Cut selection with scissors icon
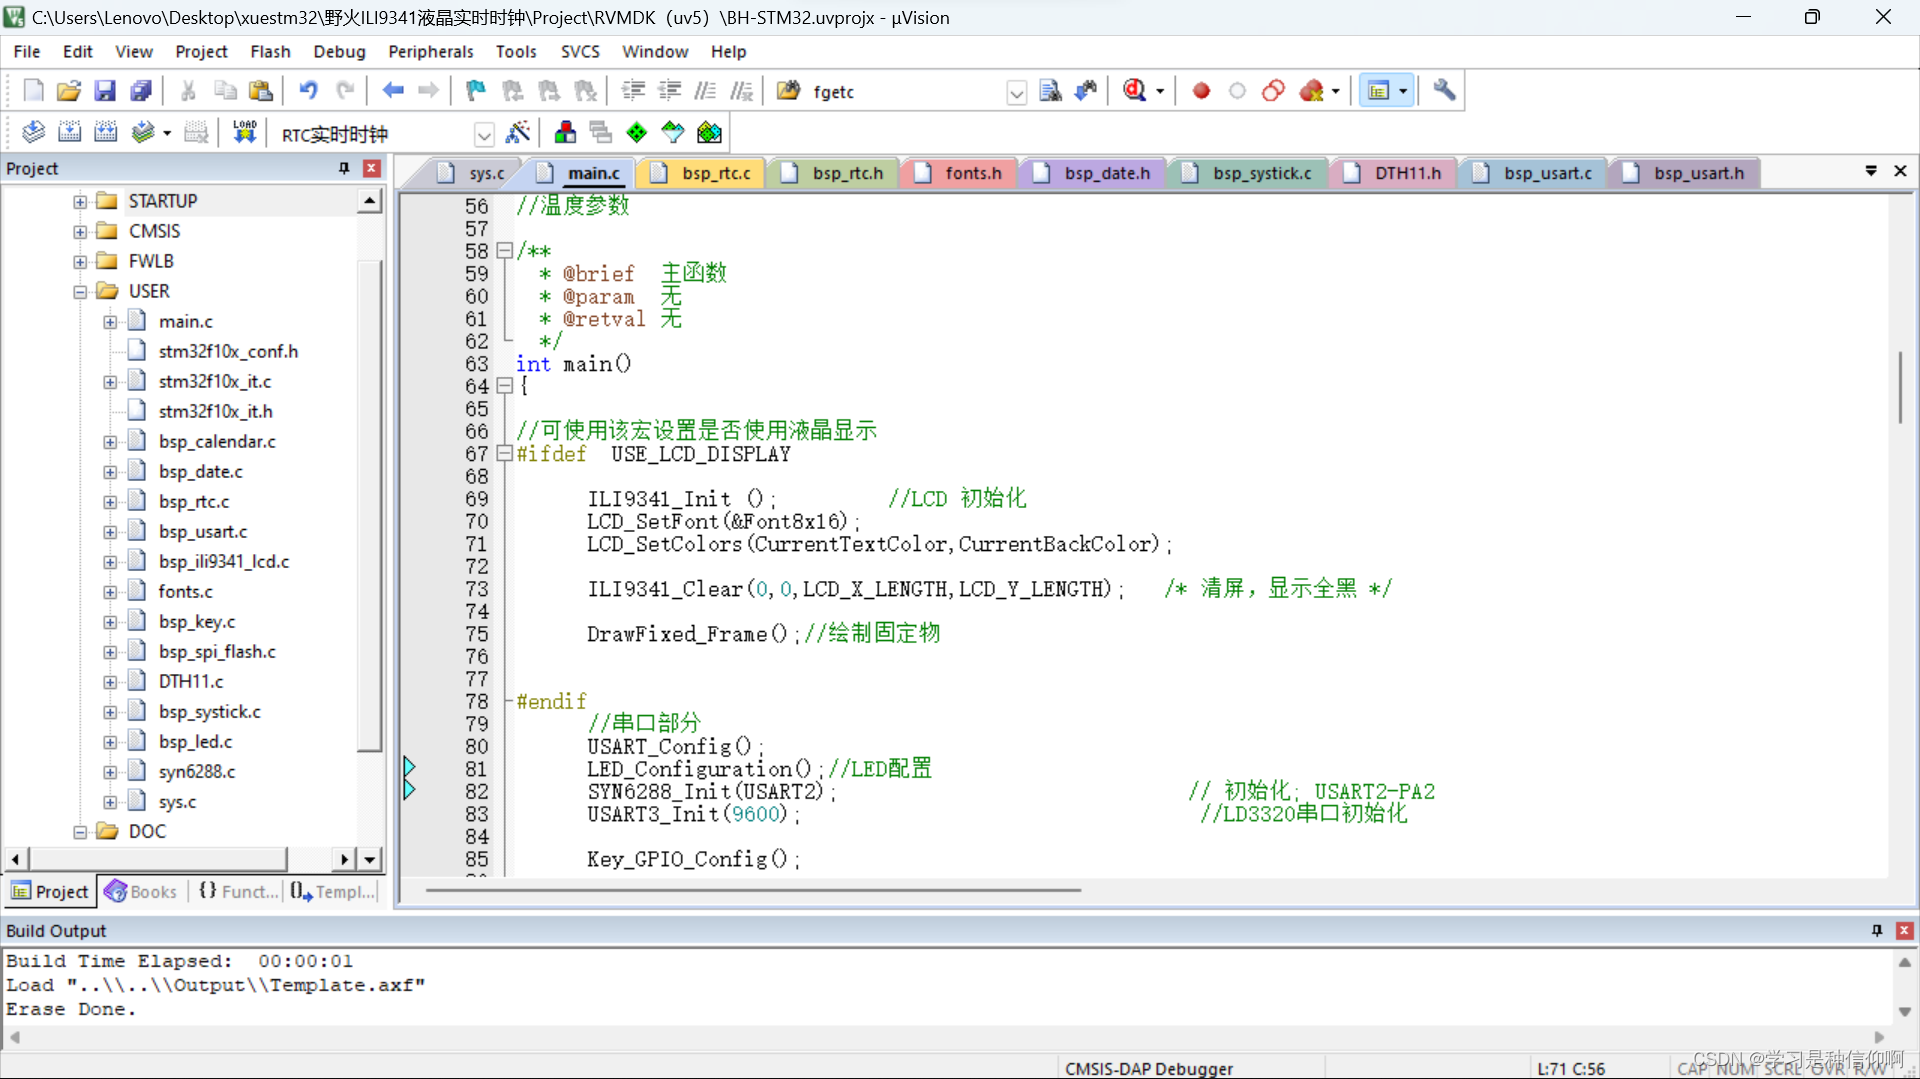1920x1079 pixels. pos(188,91)
